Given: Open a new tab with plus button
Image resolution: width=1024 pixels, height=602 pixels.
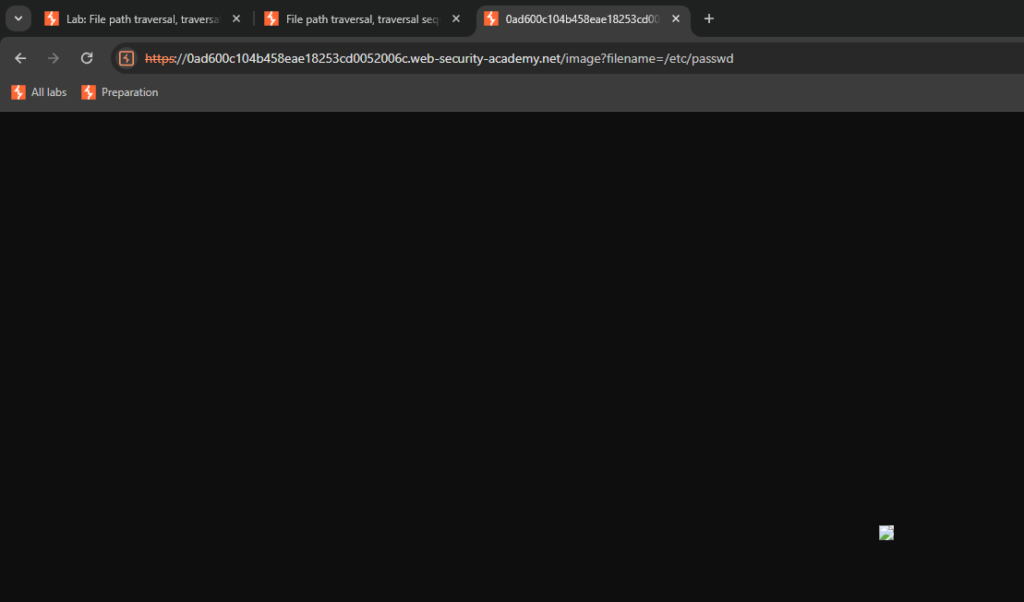Looking at the screenshot, I should coord(709,19).
